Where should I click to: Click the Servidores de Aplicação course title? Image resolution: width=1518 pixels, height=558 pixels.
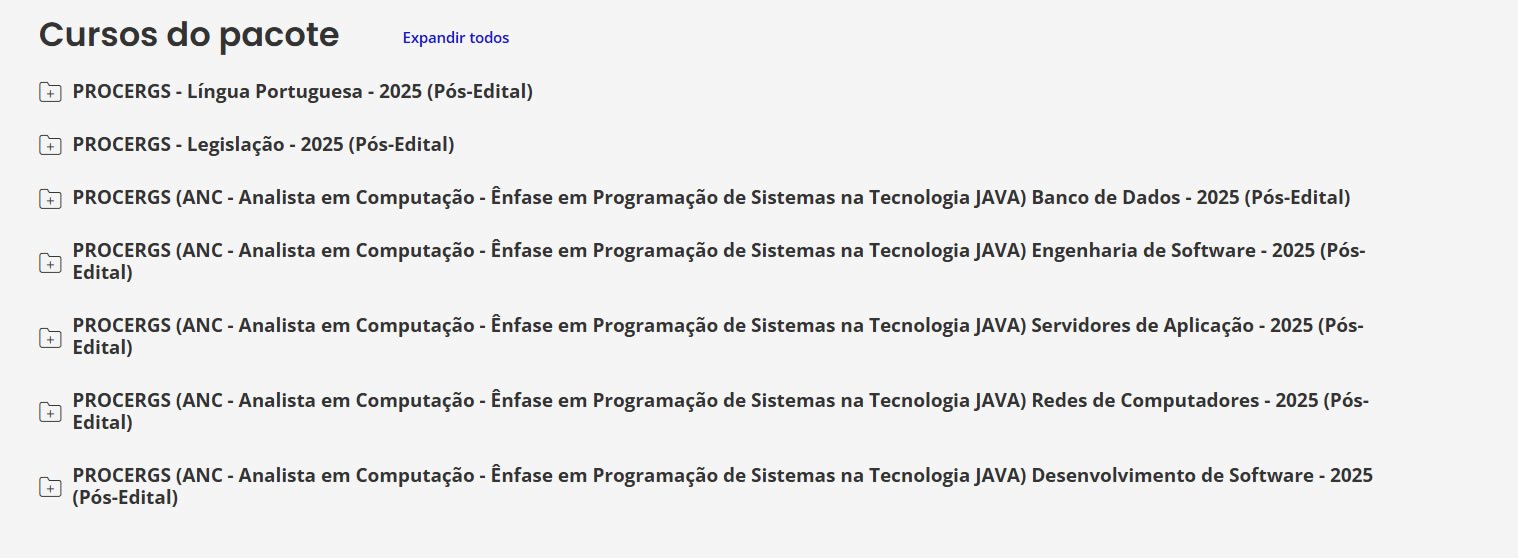717,326
